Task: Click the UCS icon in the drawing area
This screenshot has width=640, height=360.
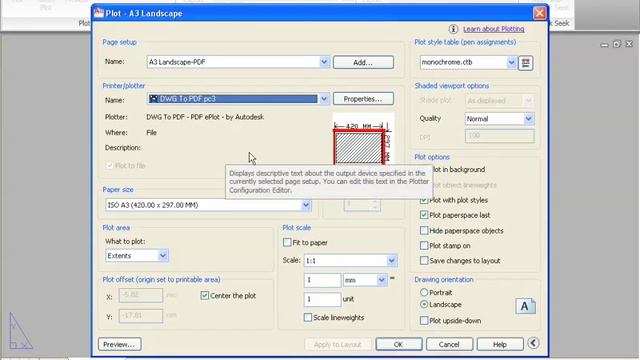Action: tap(20, 331)
